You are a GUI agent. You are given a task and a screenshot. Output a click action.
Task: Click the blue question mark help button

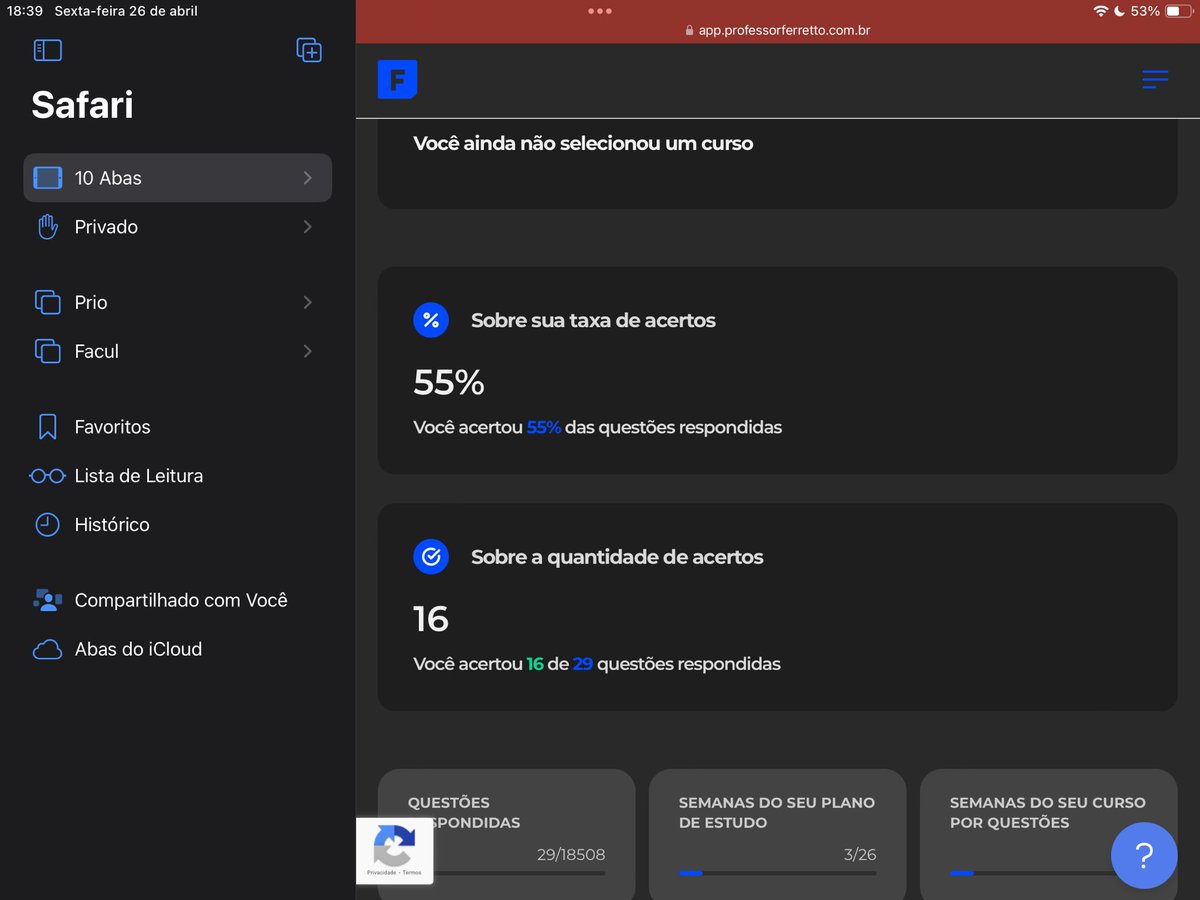[x=1144, y=855]
